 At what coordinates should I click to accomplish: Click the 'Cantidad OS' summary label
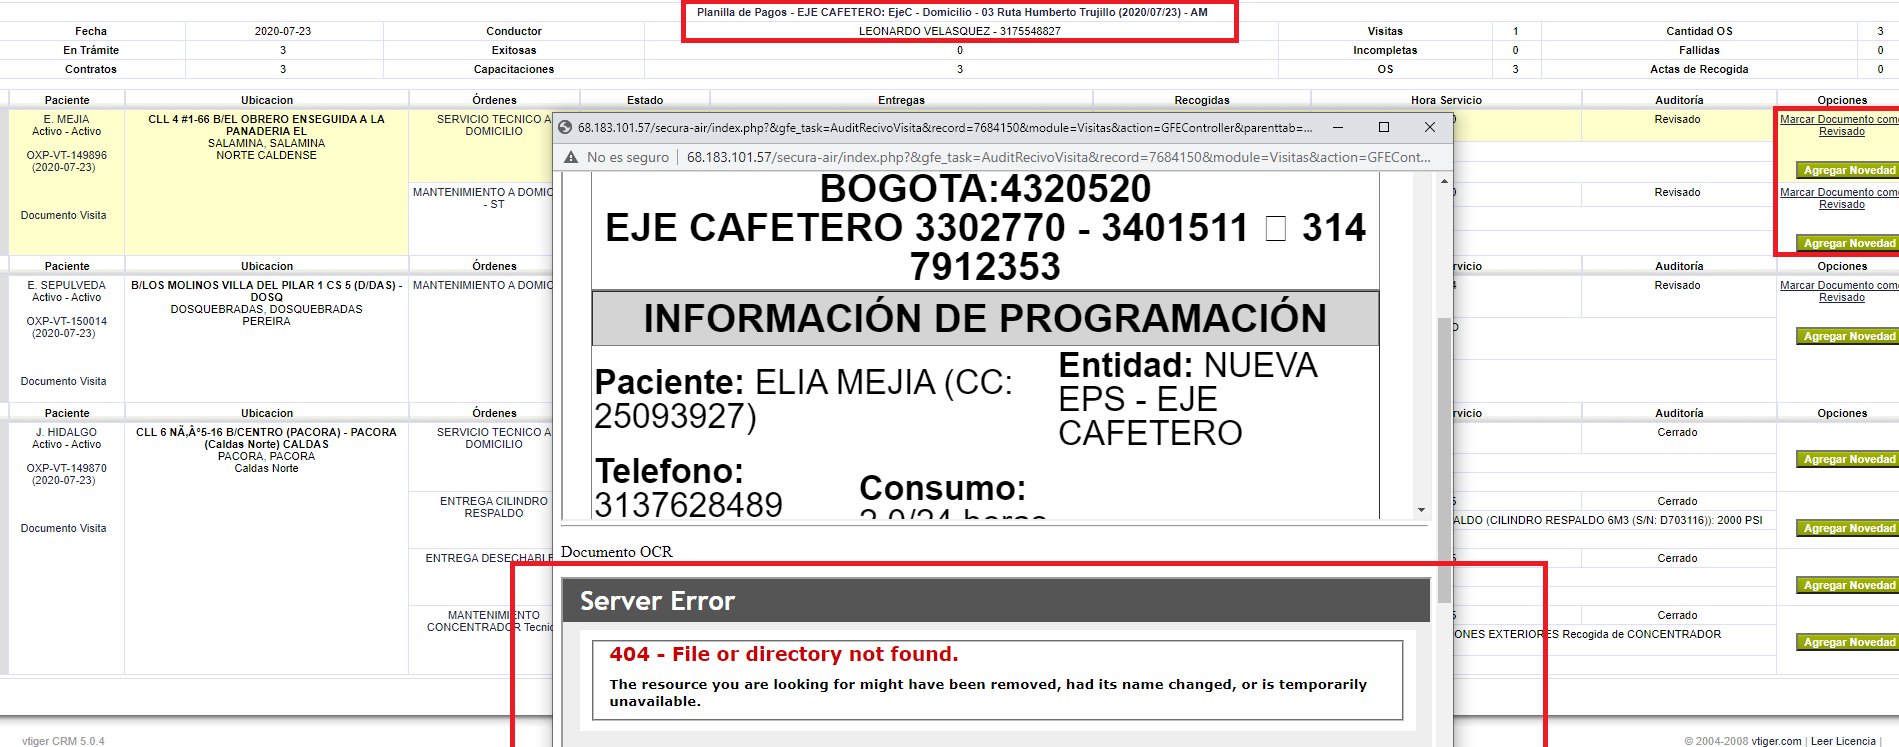(x=1699, y=31)
